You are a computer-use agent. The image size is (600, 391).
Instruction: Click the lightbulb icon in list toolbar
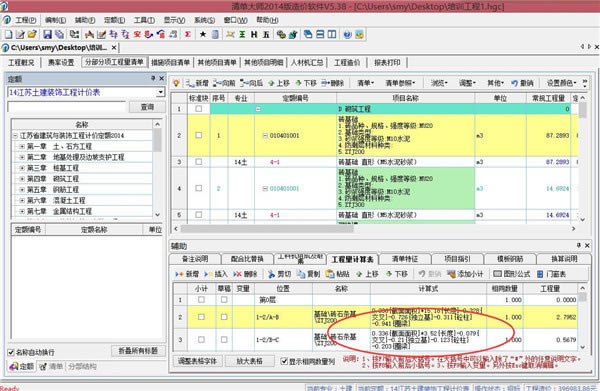176,83
